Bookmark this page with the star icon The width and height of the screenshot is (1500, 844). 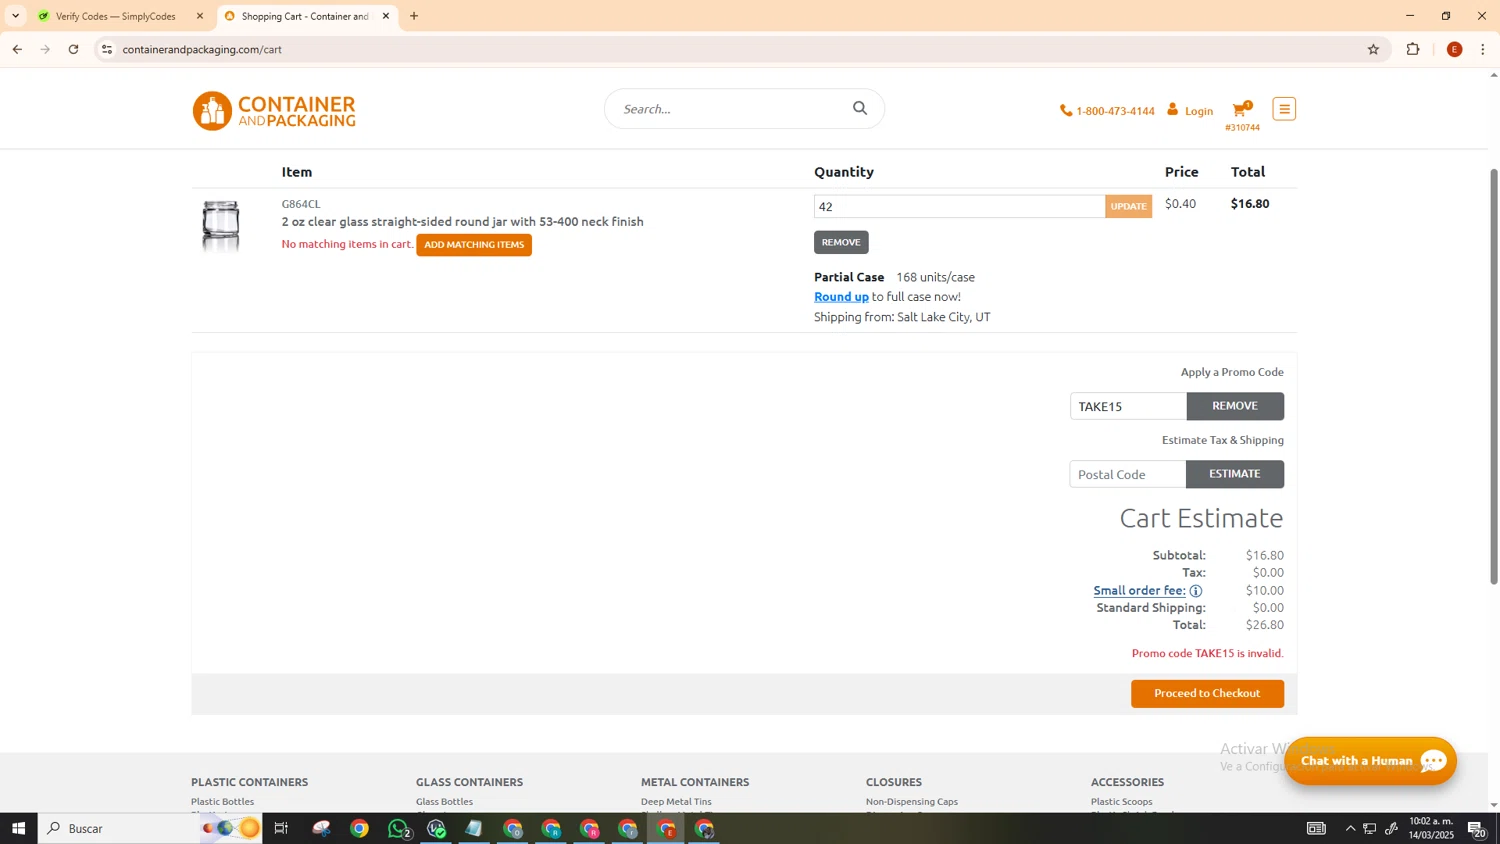point(1373,49)
